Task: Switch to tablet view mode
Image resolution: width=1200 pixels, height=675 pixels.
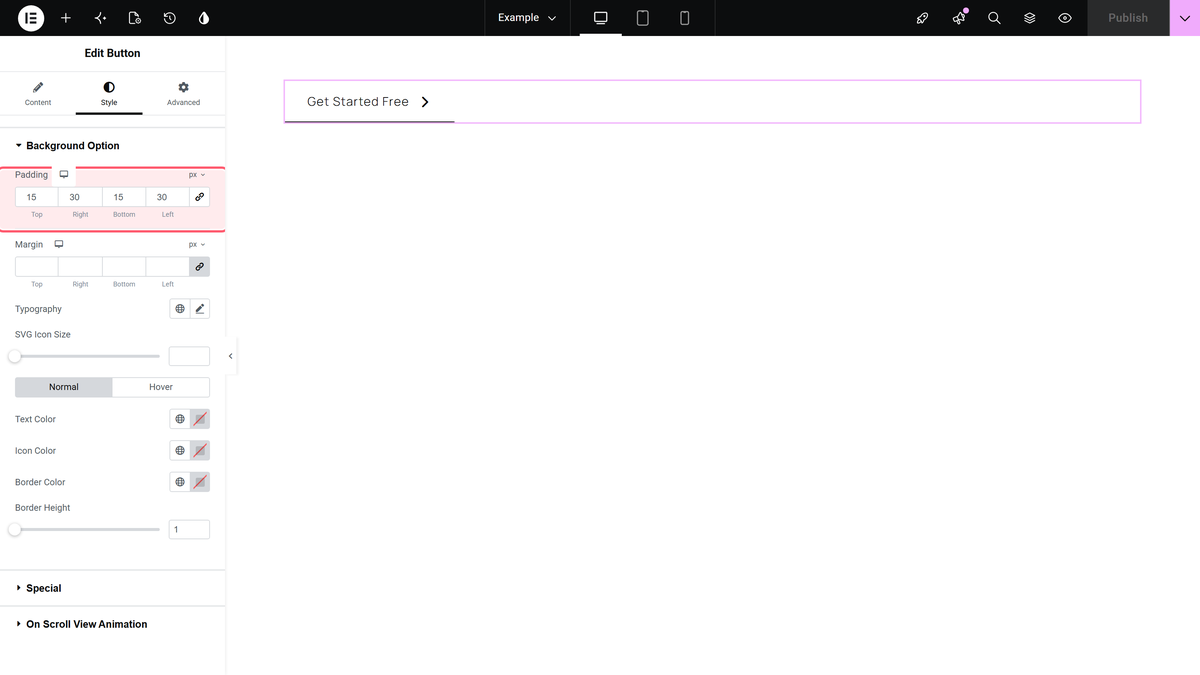Action: point(643,18)
